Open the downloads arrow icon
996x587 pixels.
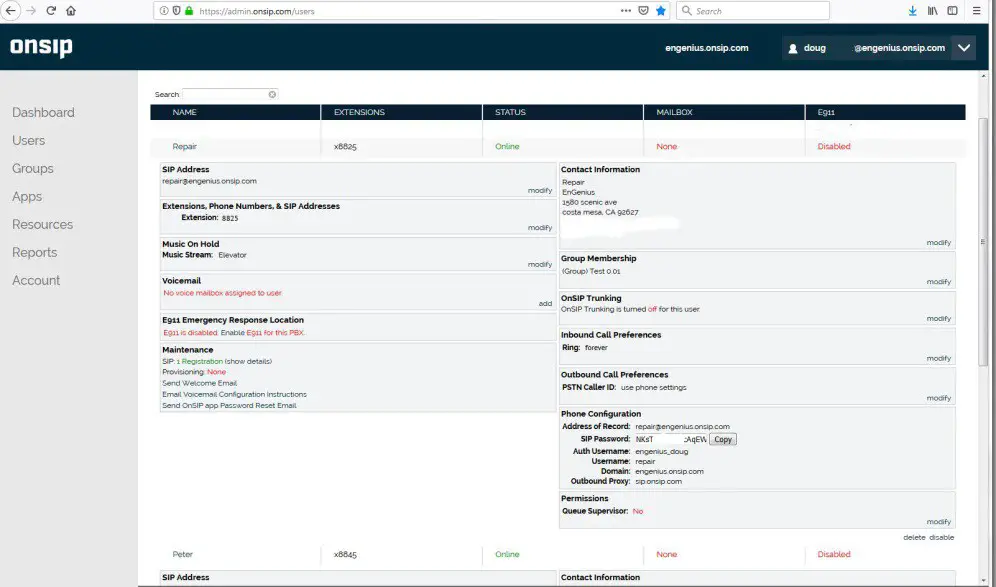[x=913, y=11]
